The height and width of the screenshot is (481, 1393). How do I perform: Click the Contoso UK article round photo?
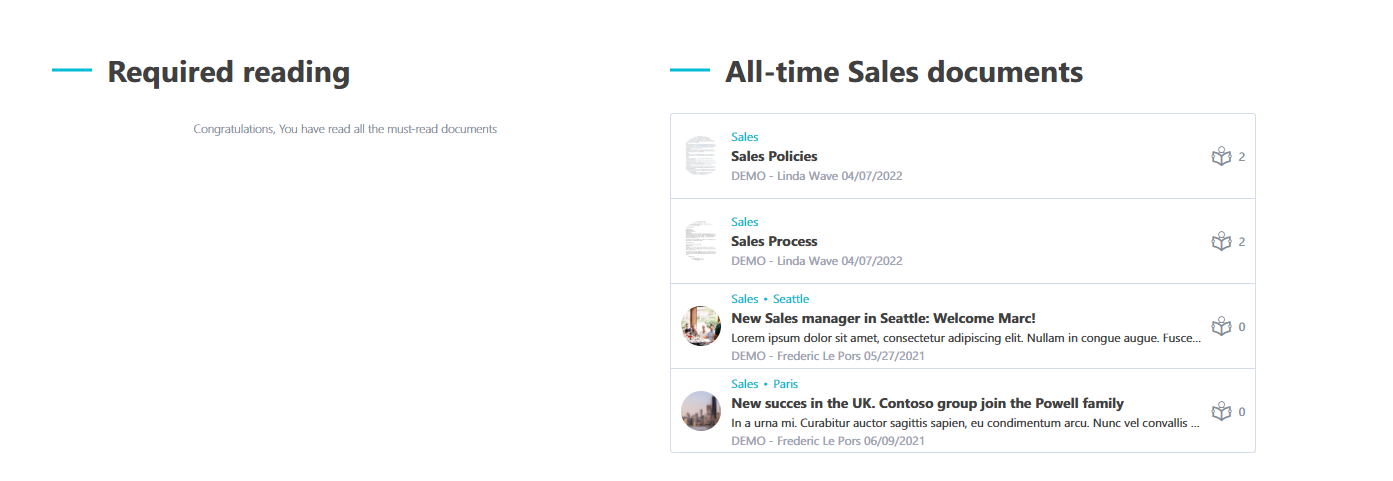pos(701,412)
